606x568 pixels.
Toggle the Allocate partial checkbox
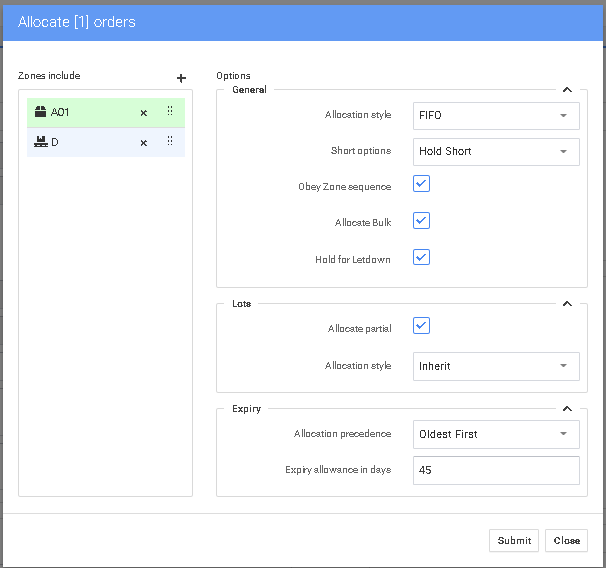coord(421,326)
